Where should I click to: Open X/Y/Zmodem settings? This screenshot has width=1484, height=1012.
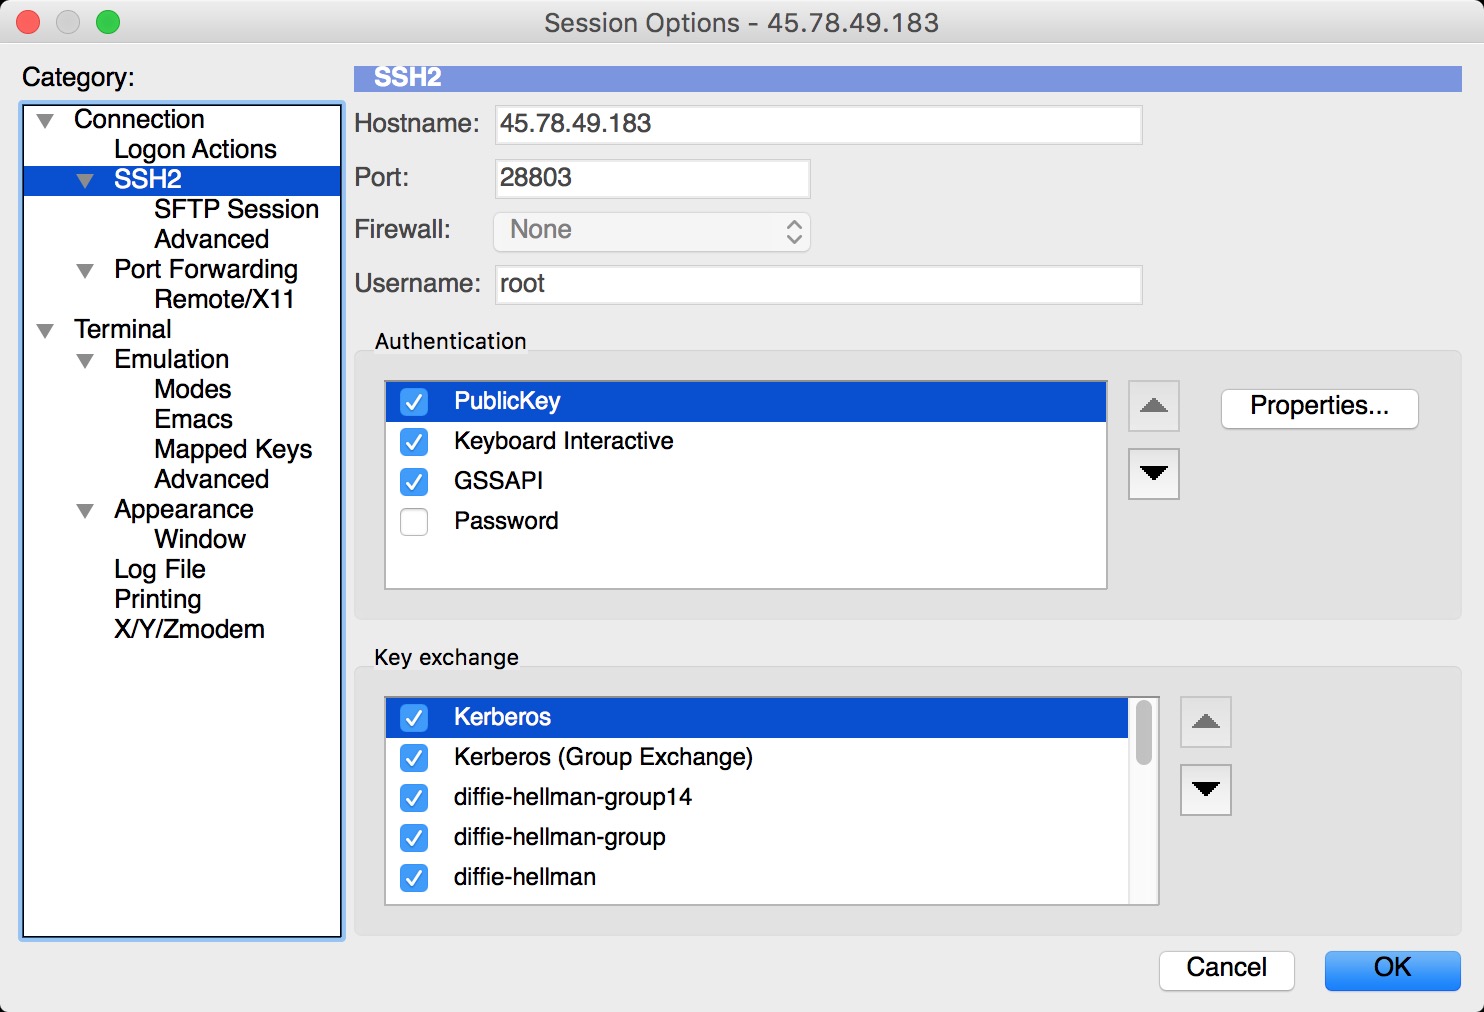(190, 629)
